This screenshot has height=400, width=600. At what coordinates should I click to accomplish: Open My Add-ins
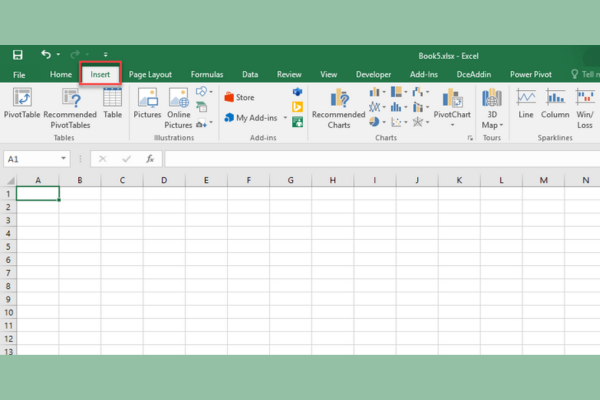(x=251, y=118)
